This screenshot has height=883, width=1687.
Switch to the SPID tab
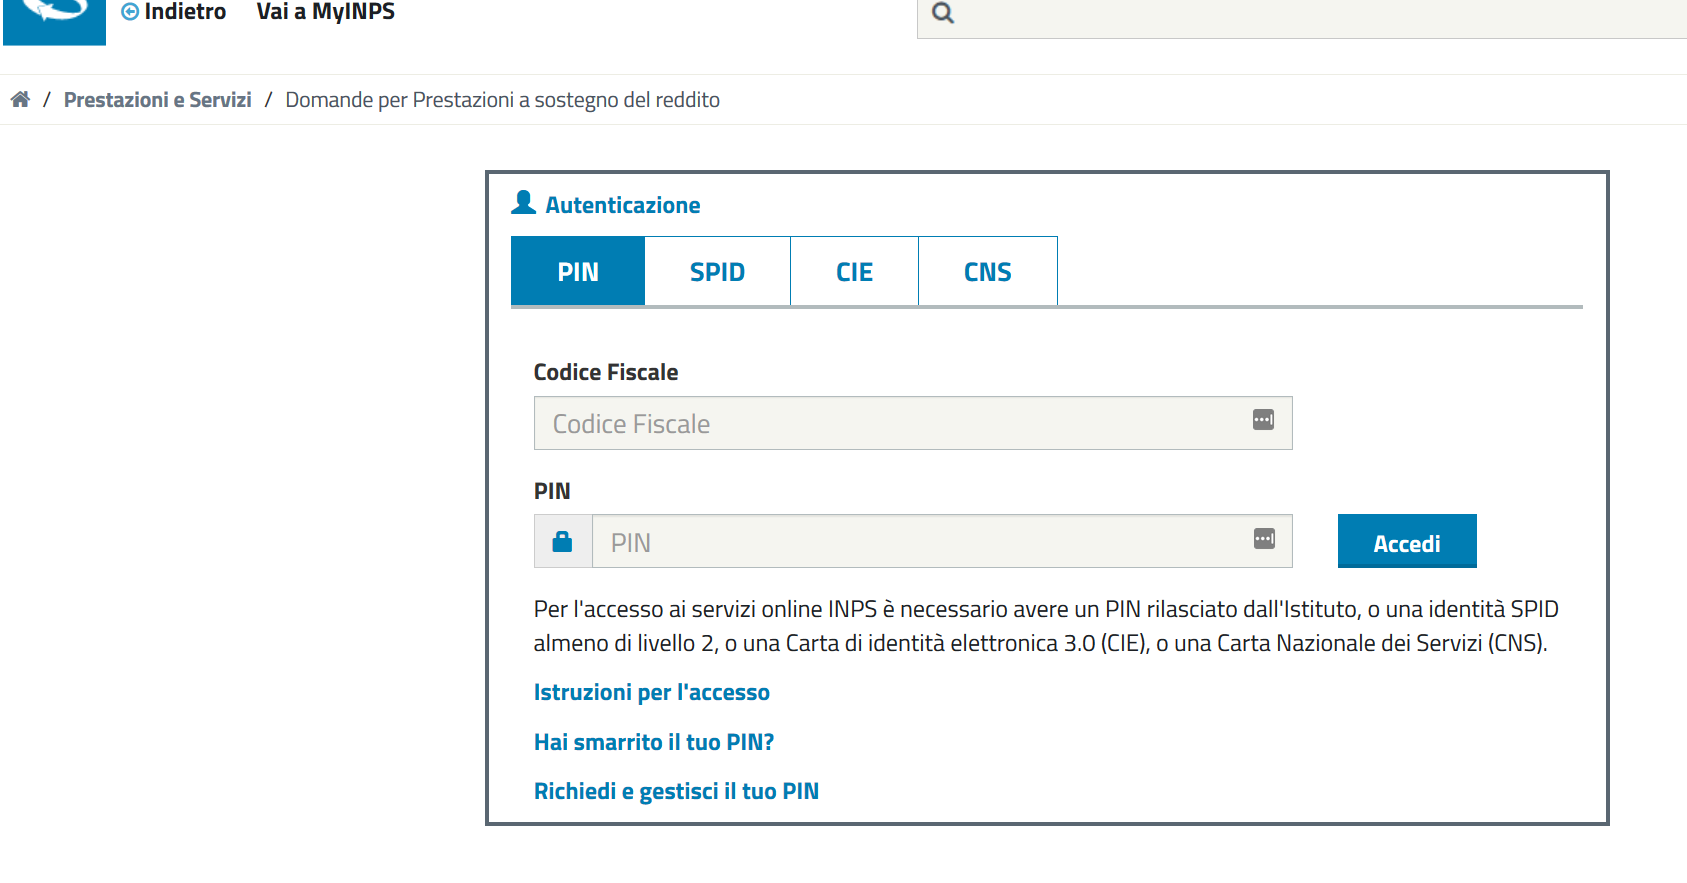pos(717,271)
